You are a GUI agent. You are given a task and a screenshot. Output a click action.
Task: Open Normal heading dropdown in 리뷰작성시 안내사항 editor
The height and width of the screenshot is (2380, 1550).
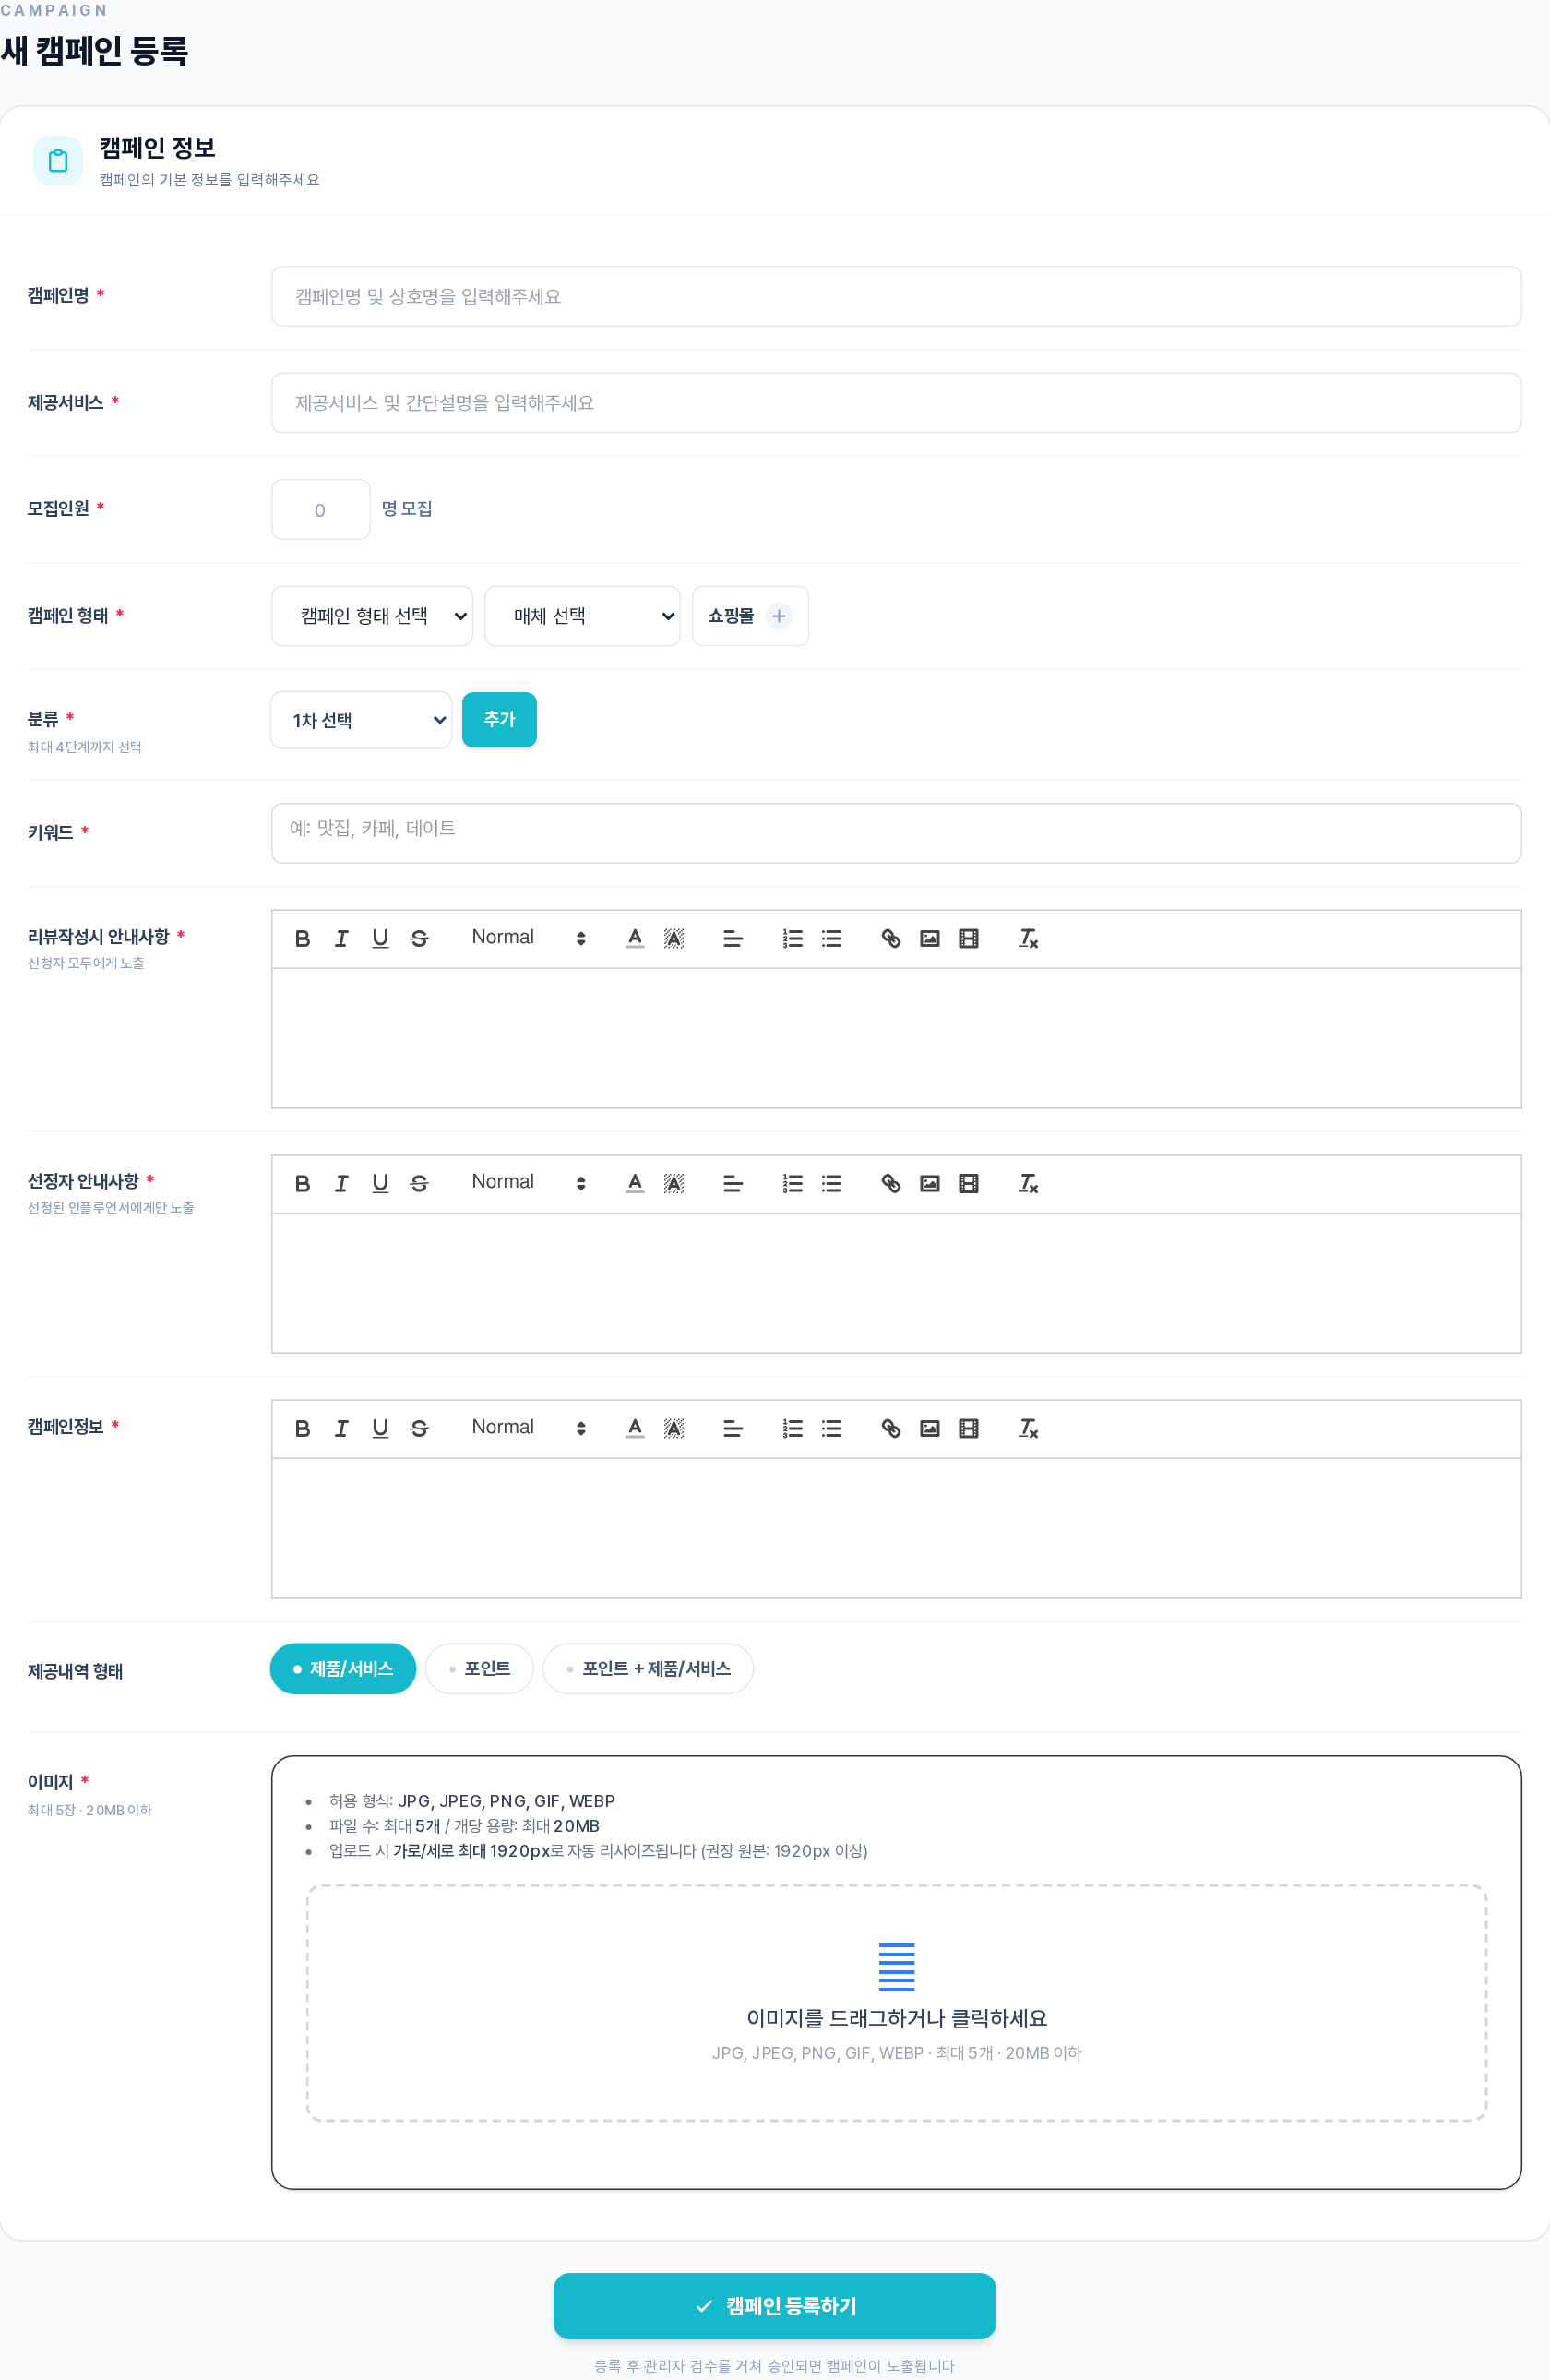(528, 938)
